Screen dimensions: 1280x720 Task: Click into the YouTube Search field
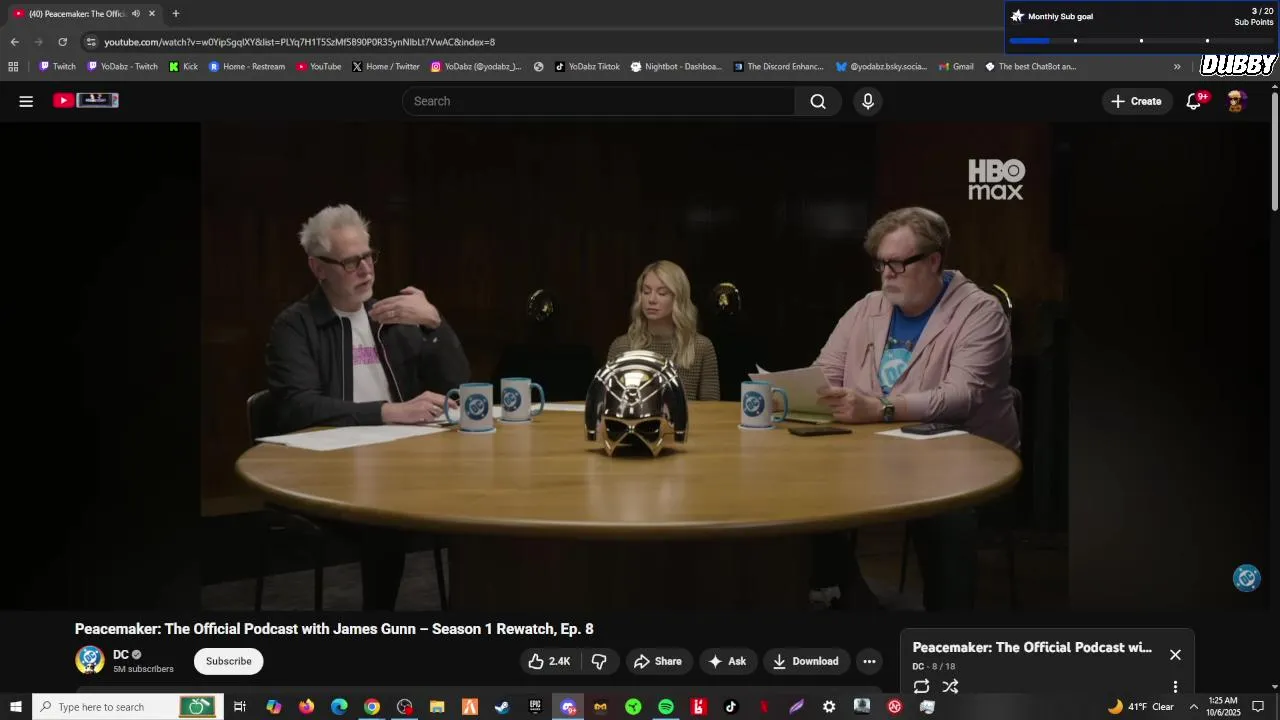pyautogui.click(x=598, y=101)
